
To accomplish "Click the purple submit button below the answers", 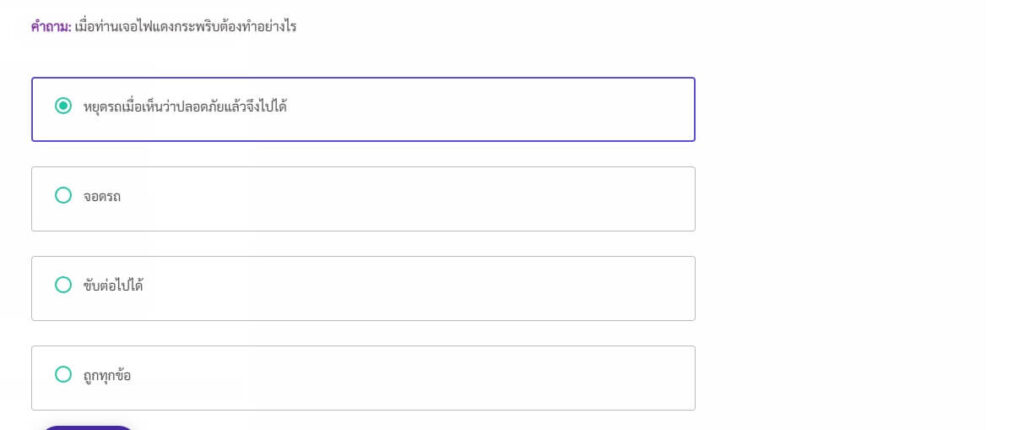I will [88, 427].
